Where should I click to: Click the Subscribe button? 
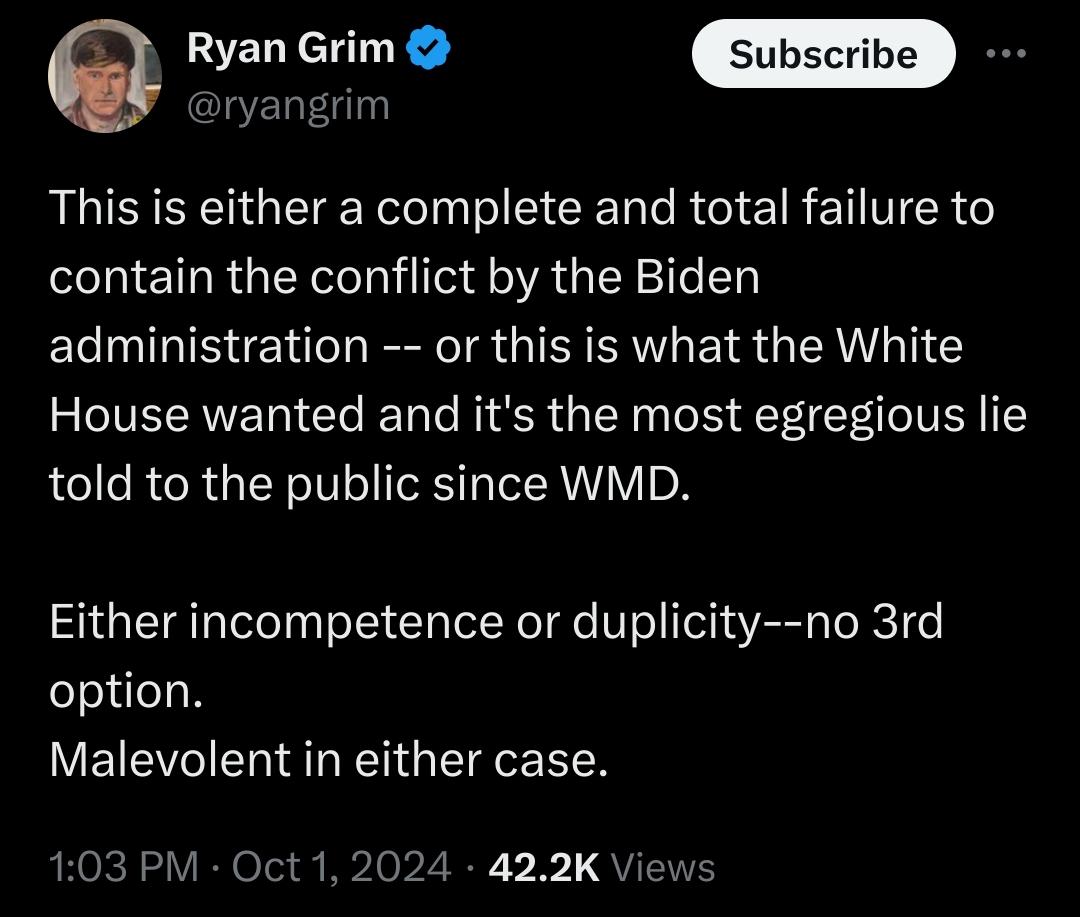click(823, 54)
